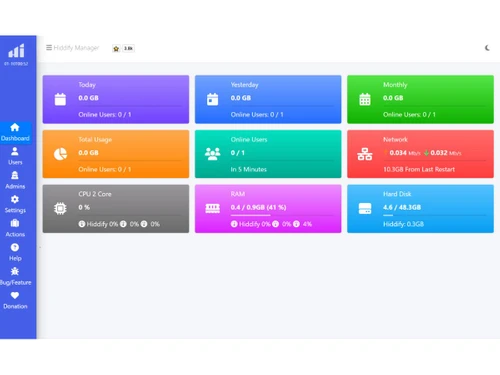This screenshot has height=375, width=500.
Task: Click the RAM usage progress bar
Action: click(282, 215)
